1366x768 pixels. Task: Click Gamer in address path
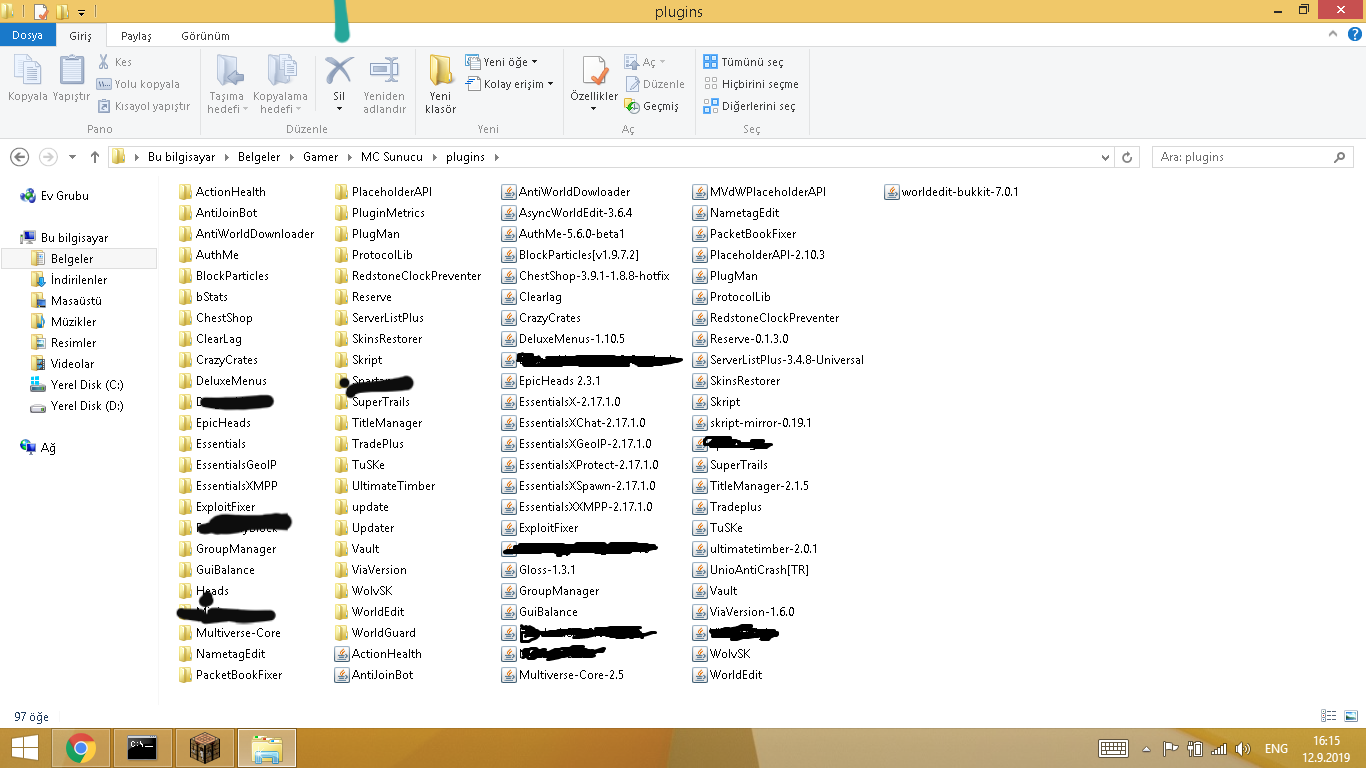click(321, 157)
